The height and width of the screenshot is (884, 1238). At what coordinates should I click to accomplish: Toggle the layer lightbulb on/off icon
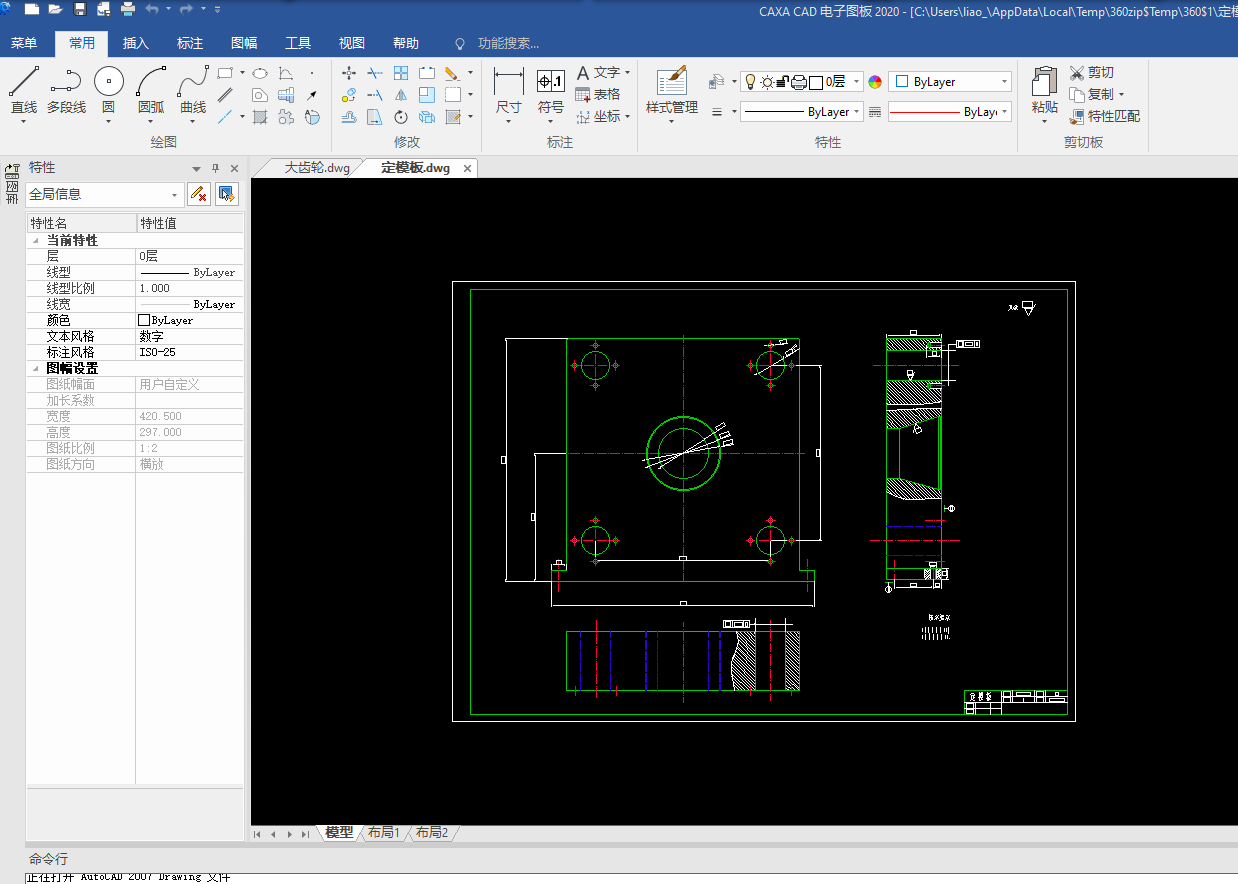point(750,82)
